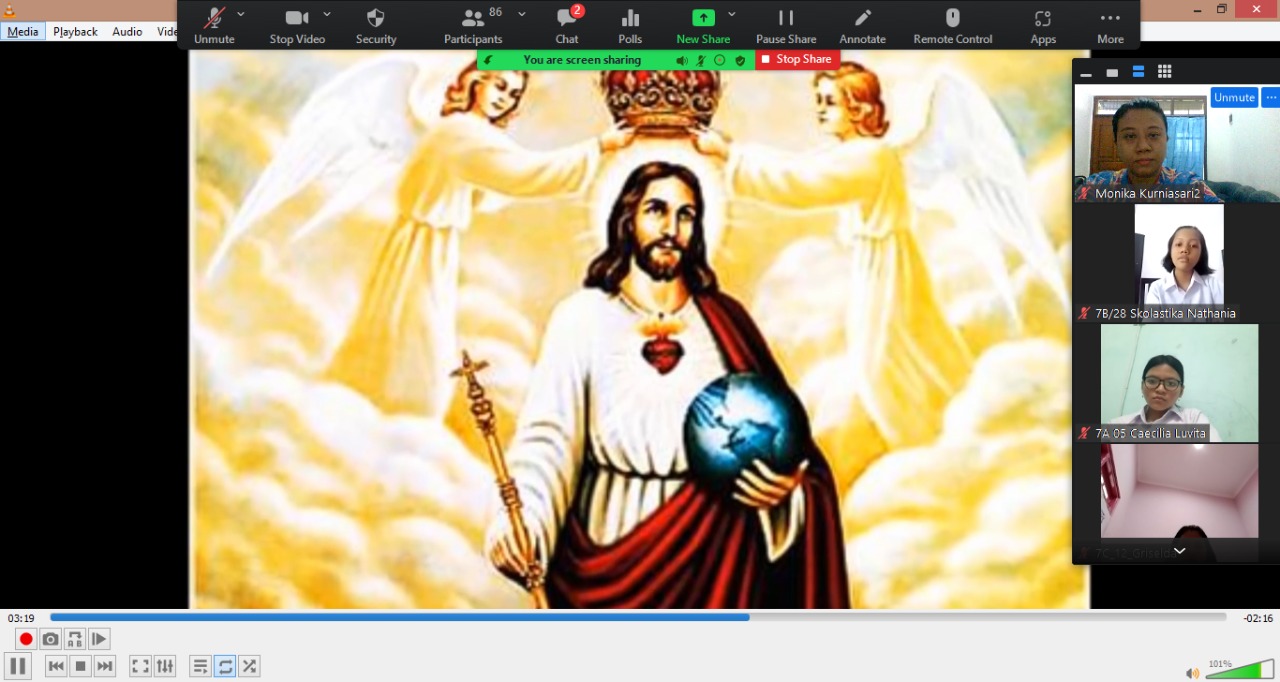
Task: Open the Annotate pencil tool
Action: [862, 26]
